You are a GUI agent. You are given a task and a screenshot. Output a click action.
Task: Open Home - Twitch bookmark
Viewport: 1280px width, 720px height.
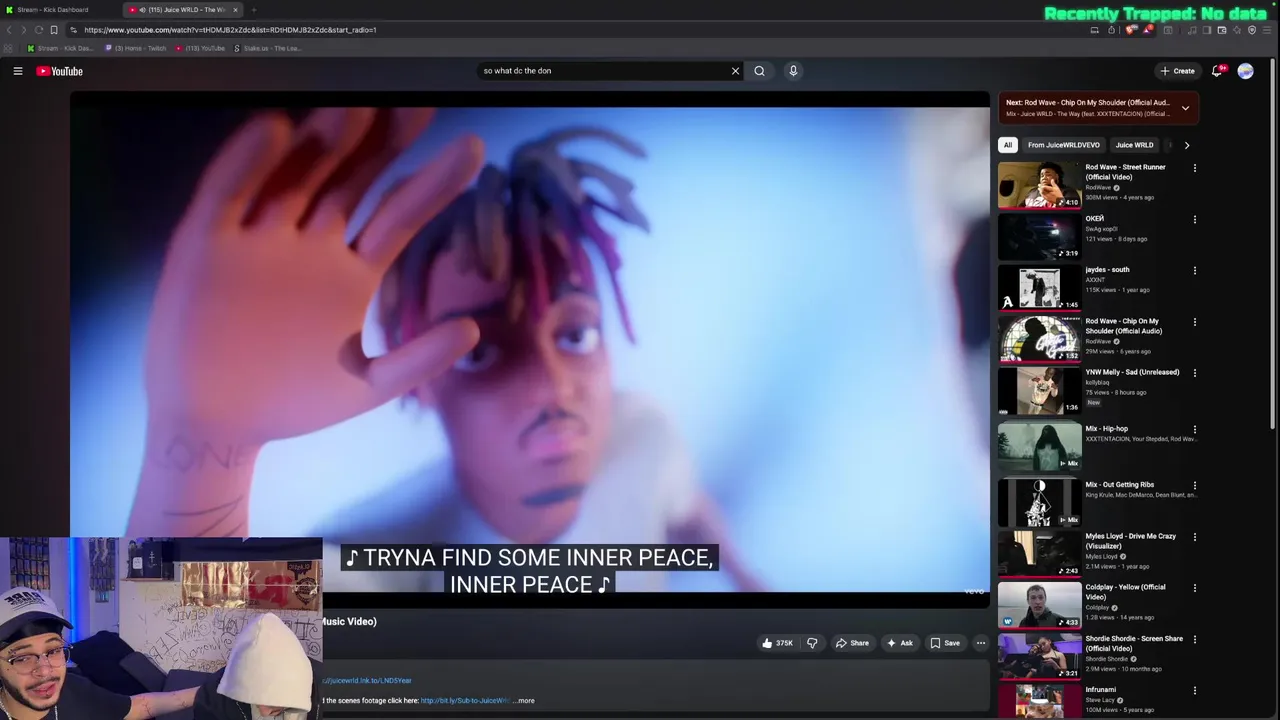pos(136,48)
